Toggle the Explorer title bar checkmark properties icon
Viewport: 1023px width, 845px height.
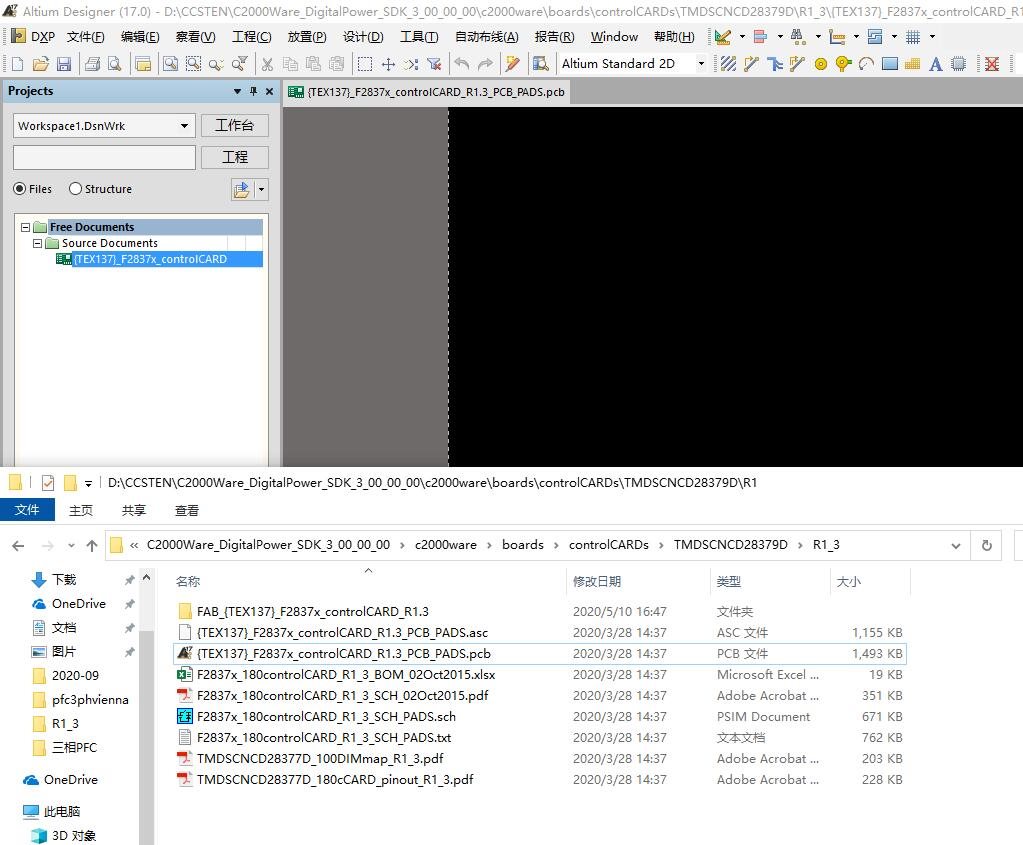(48, 483)
